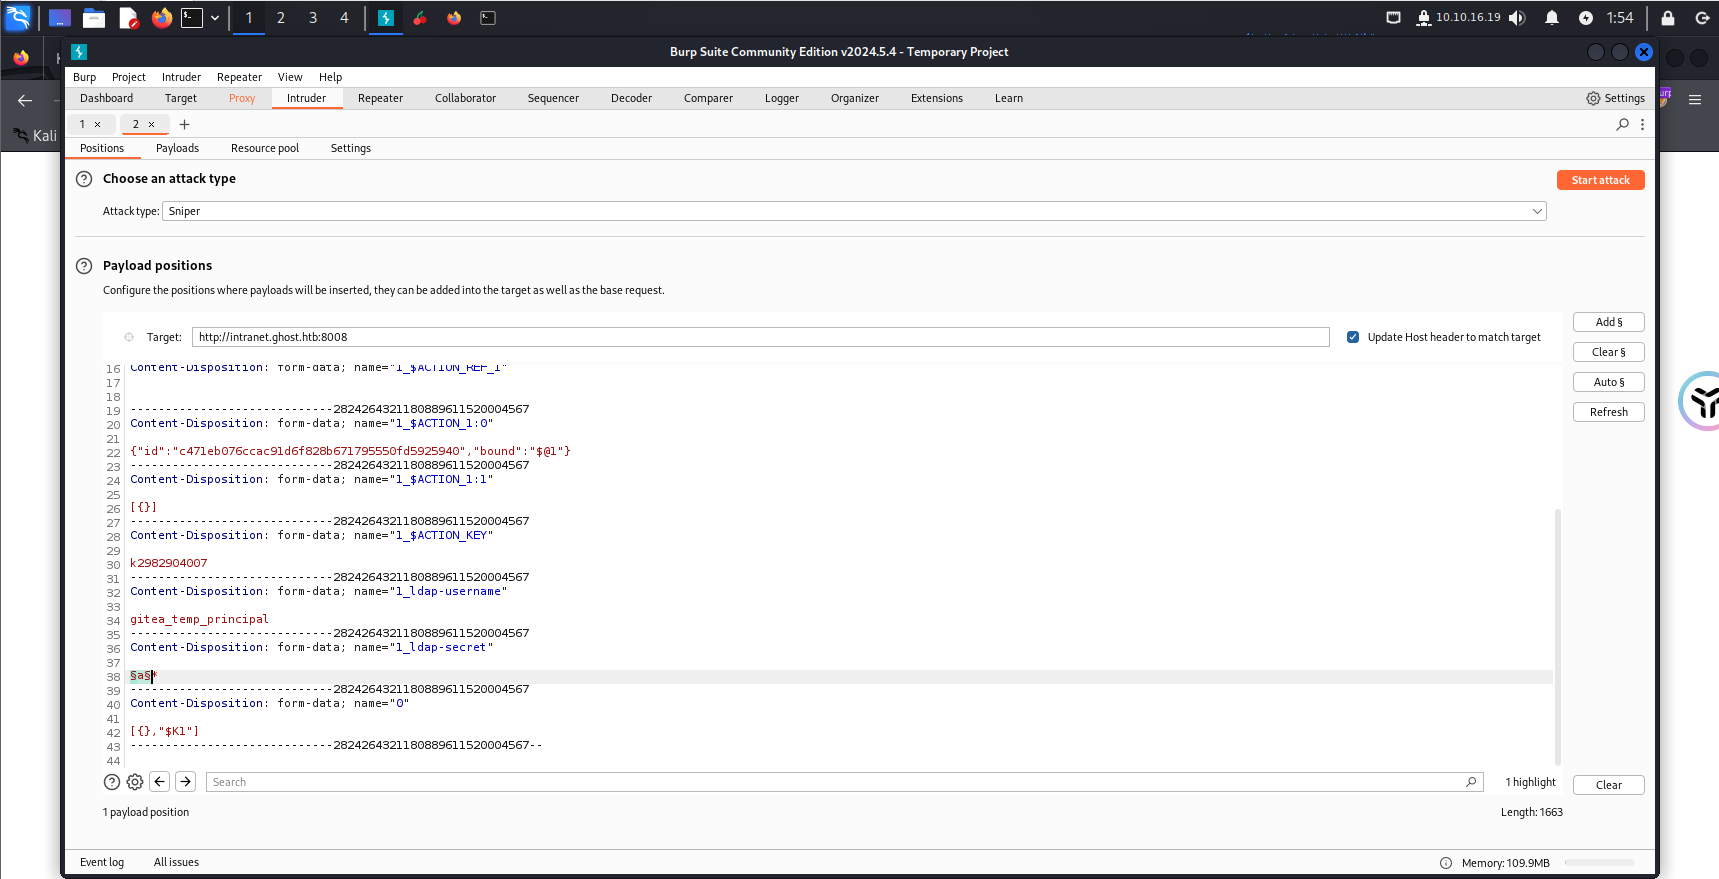The width and height of the screenshot is (1719, 879).
Task: Click the Intruder tab search magnifier icon
Action: coord(1622,124)
